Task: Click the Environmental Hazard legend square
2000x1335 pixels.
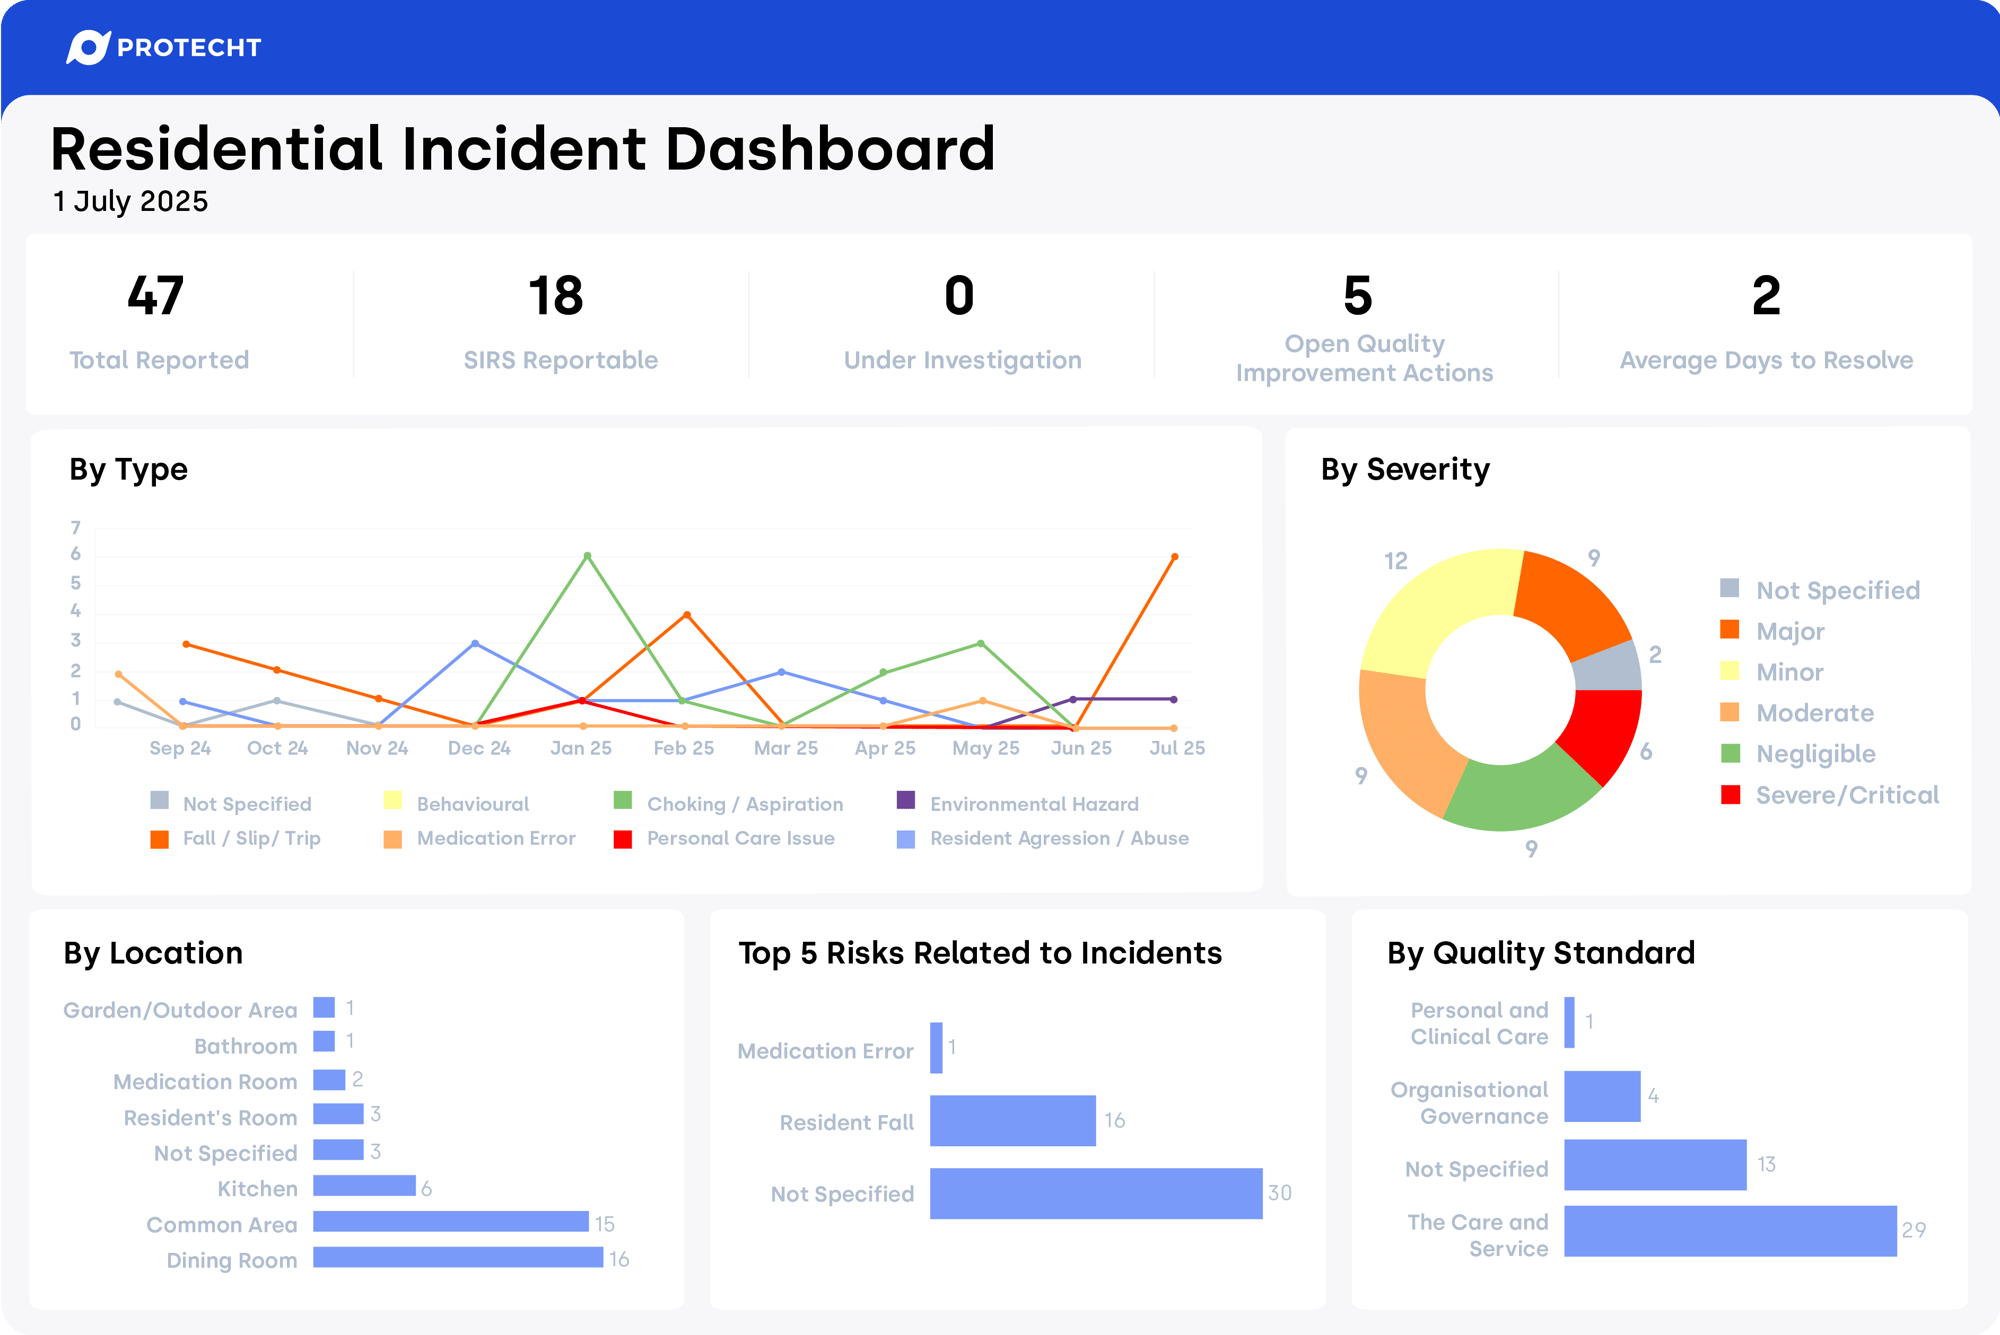Action: 905,803
